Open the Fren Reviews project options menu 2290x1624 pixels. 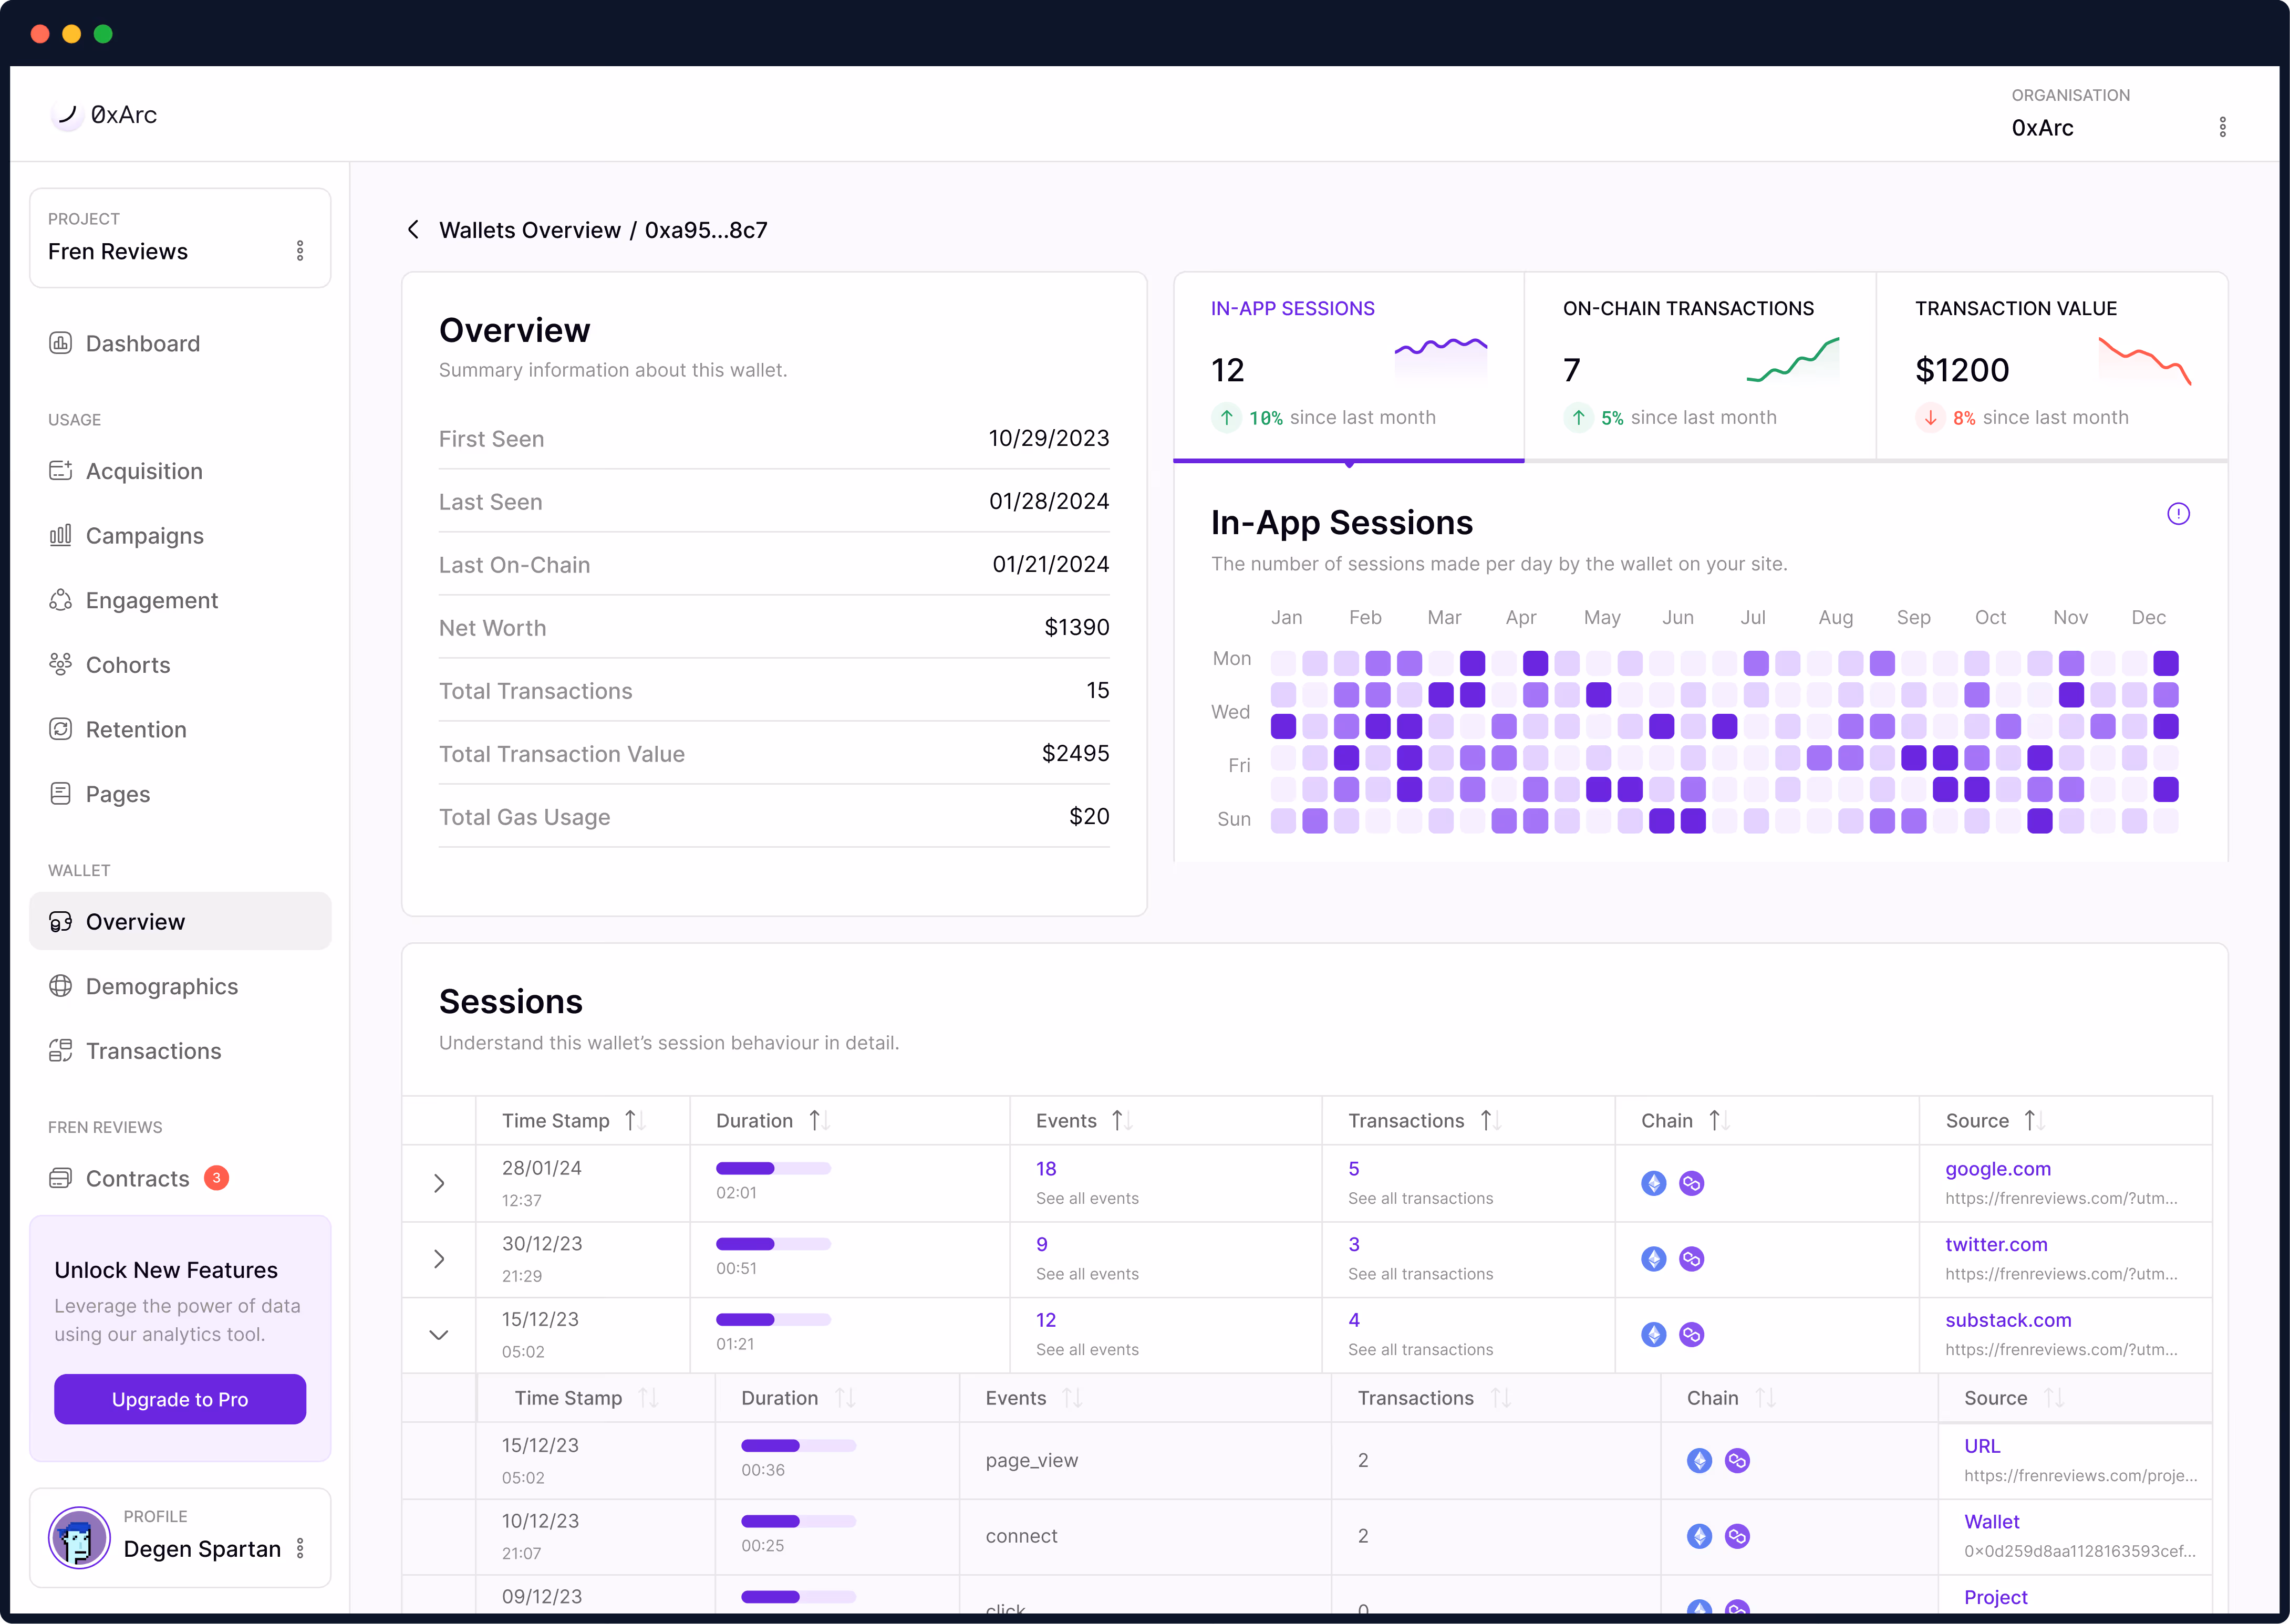(x=300, y=251)
